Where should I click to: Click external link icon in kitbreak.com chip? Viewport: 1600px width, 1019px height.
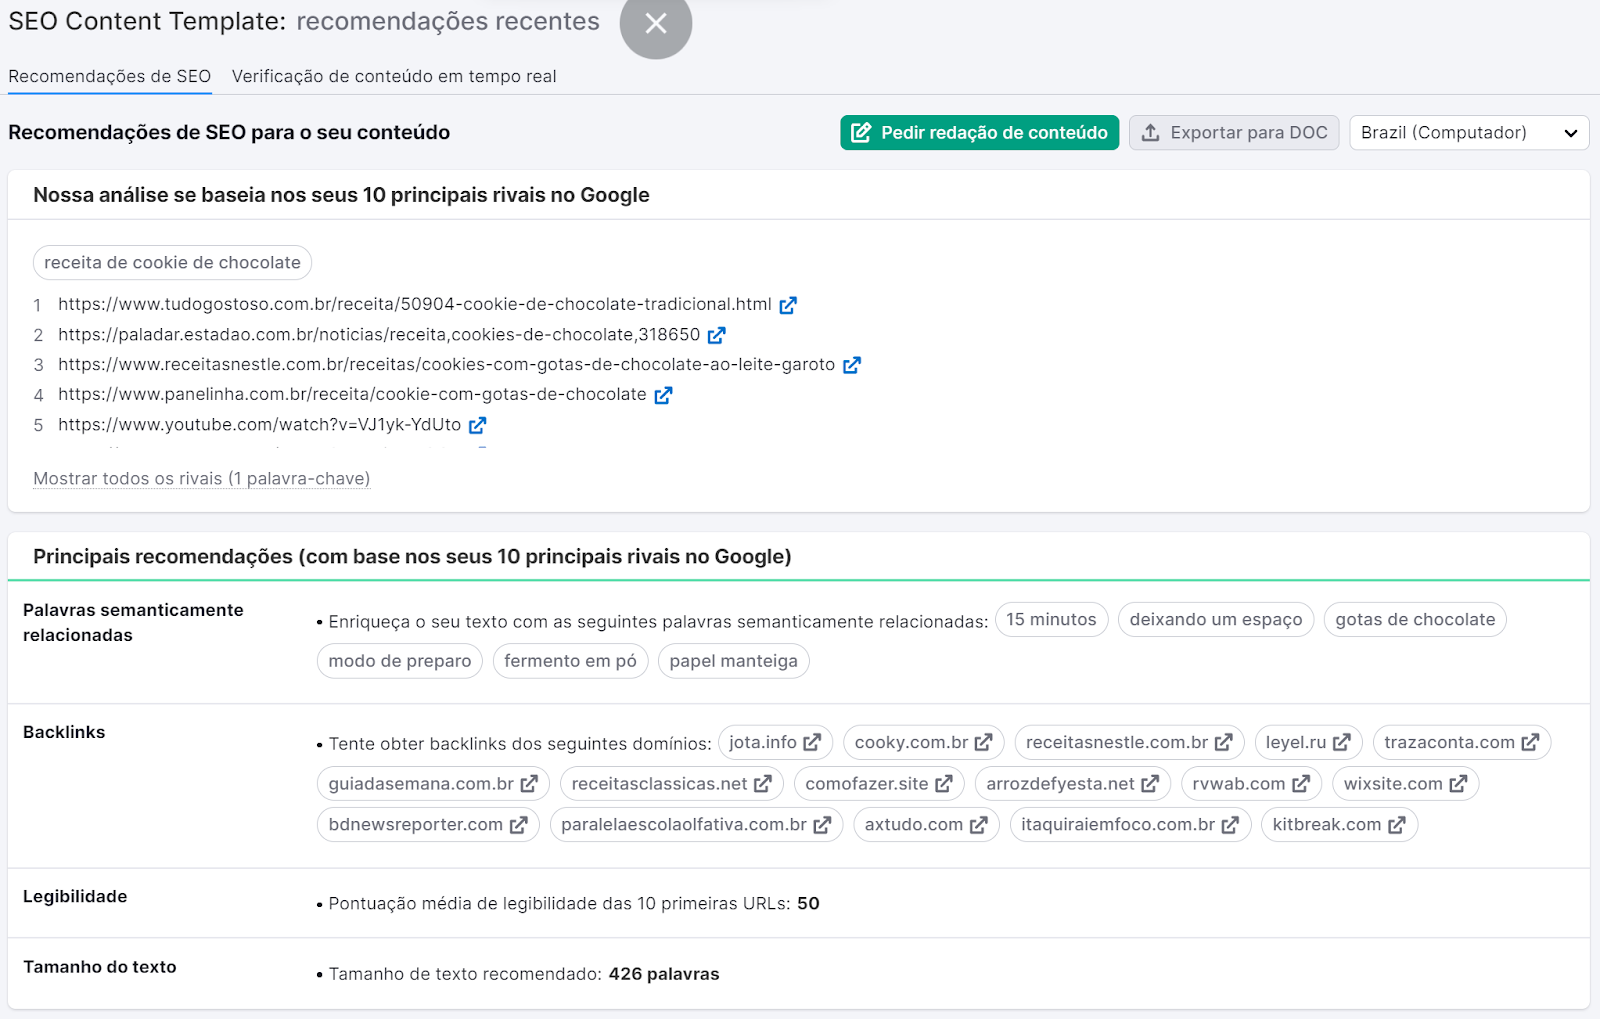tap(1397, 824)
